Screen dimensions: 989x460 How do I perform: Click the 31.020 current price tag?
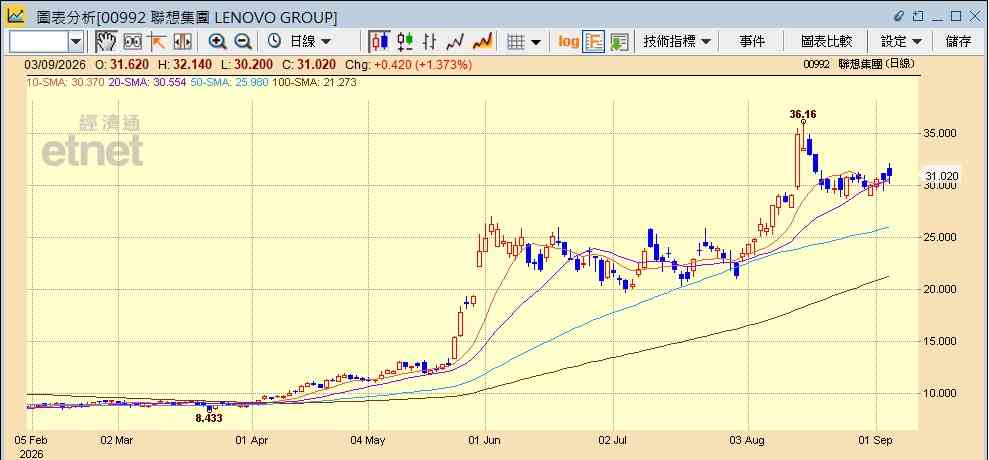click(941, 176)
